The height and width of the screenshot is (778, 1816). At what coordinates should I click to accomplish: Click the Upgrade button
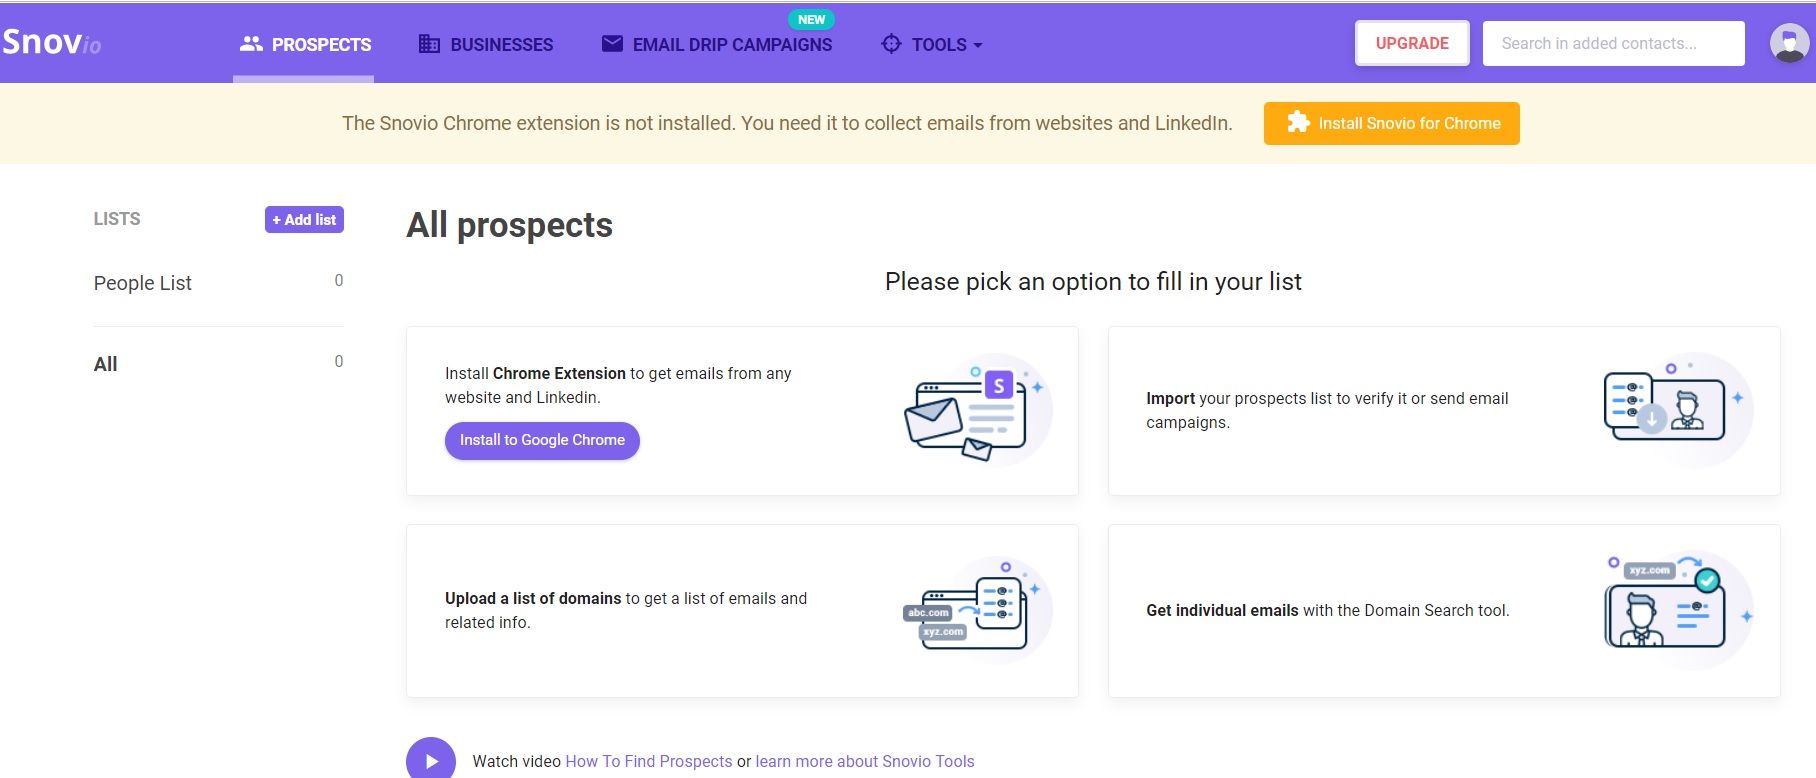point(1412,43)
